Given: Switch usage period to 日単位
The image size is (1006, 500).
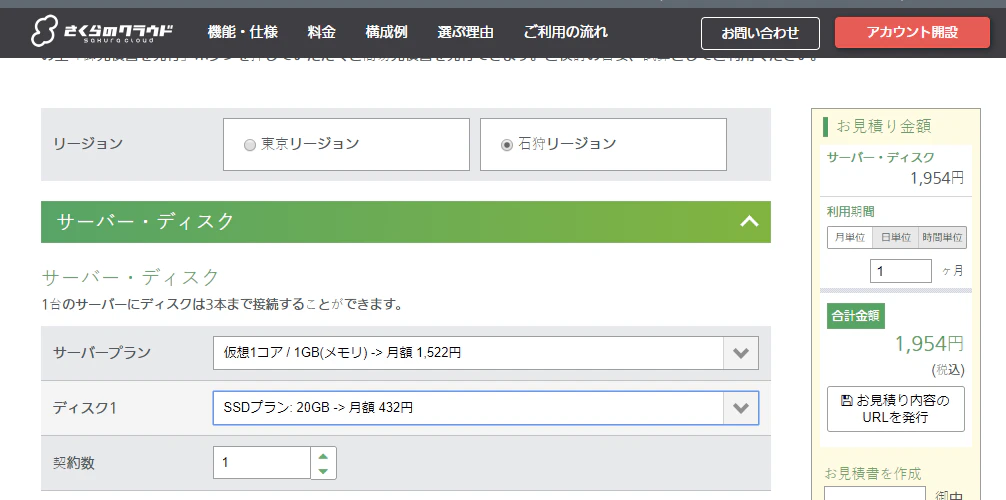Looking at the screenshot, I should (896, 237).
